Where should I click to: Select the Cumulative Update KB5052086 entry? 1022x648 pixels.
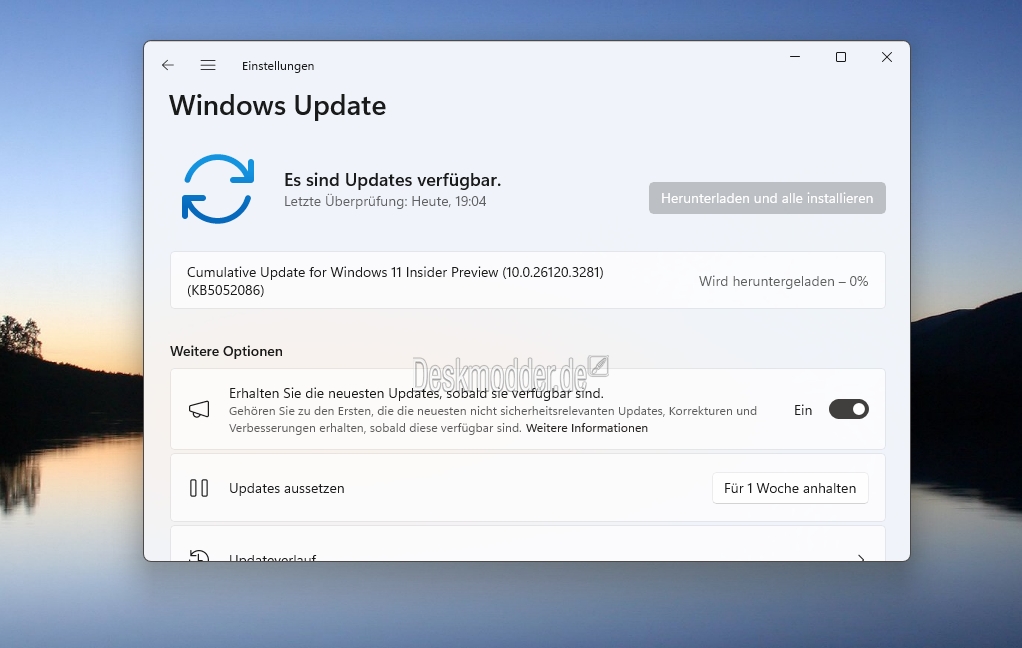528,280
